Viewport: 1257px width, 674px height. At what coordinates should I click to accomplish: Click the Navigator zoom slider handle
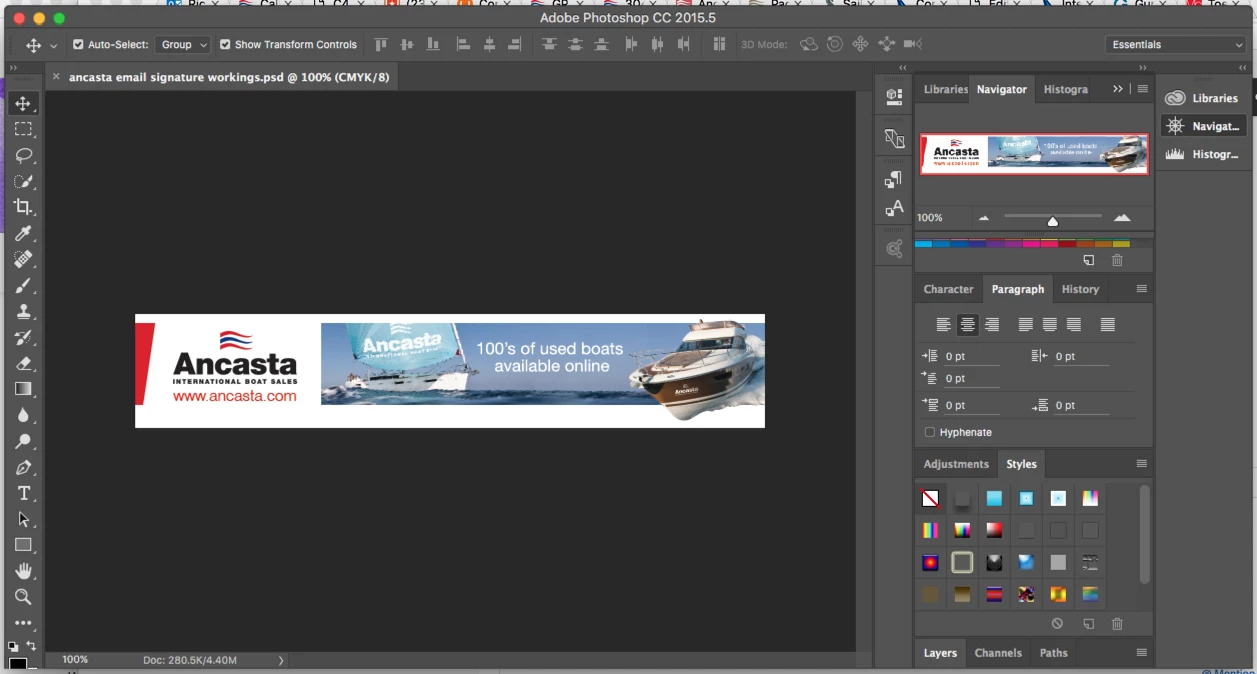point(1052,221)
